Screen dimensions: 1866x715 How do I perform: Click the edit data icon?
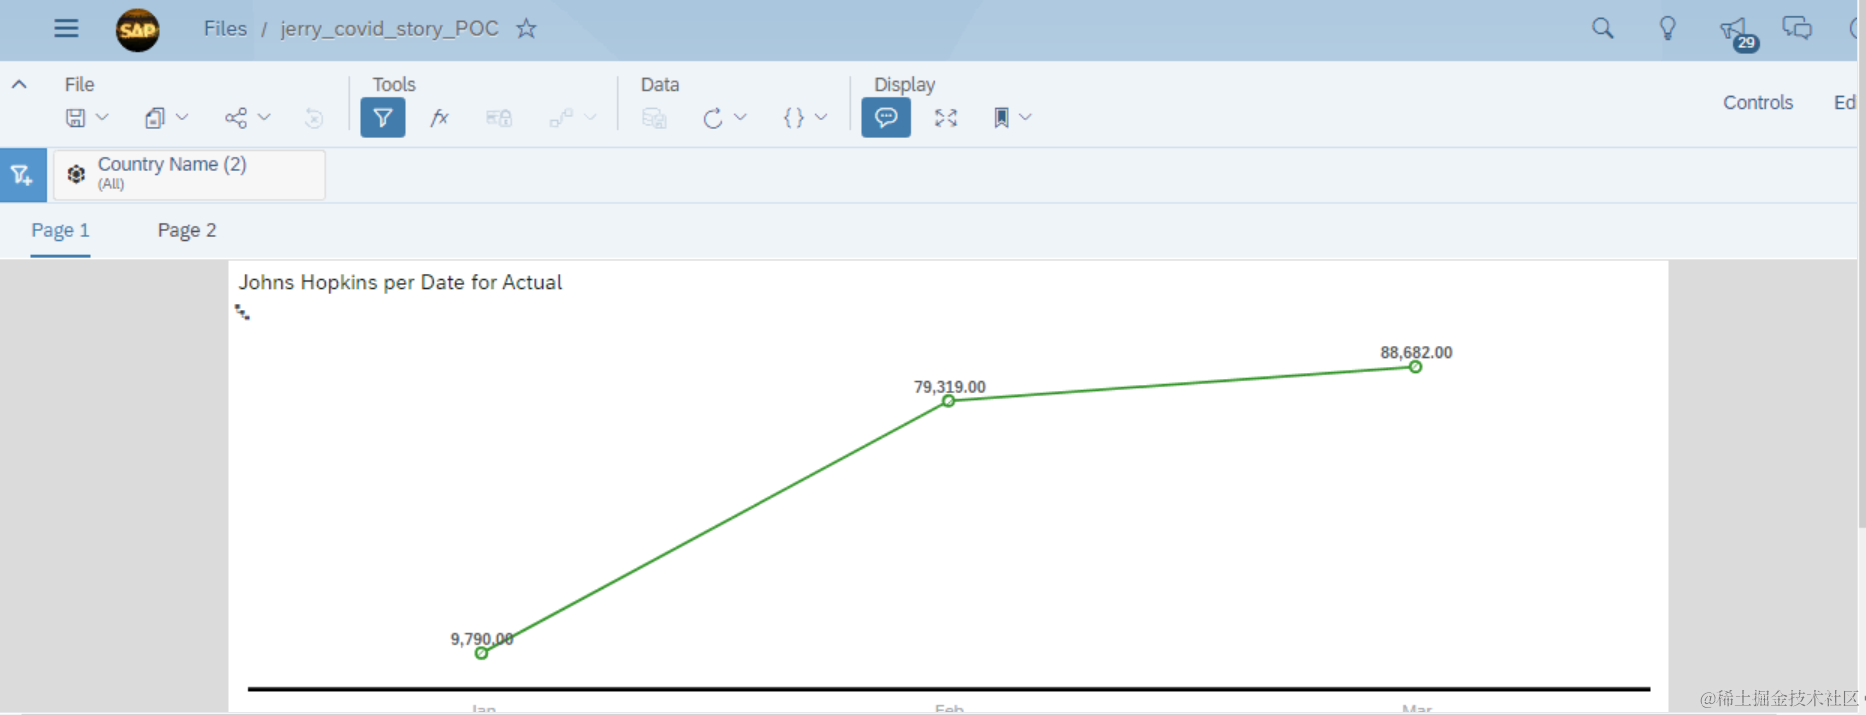point(654,118)
